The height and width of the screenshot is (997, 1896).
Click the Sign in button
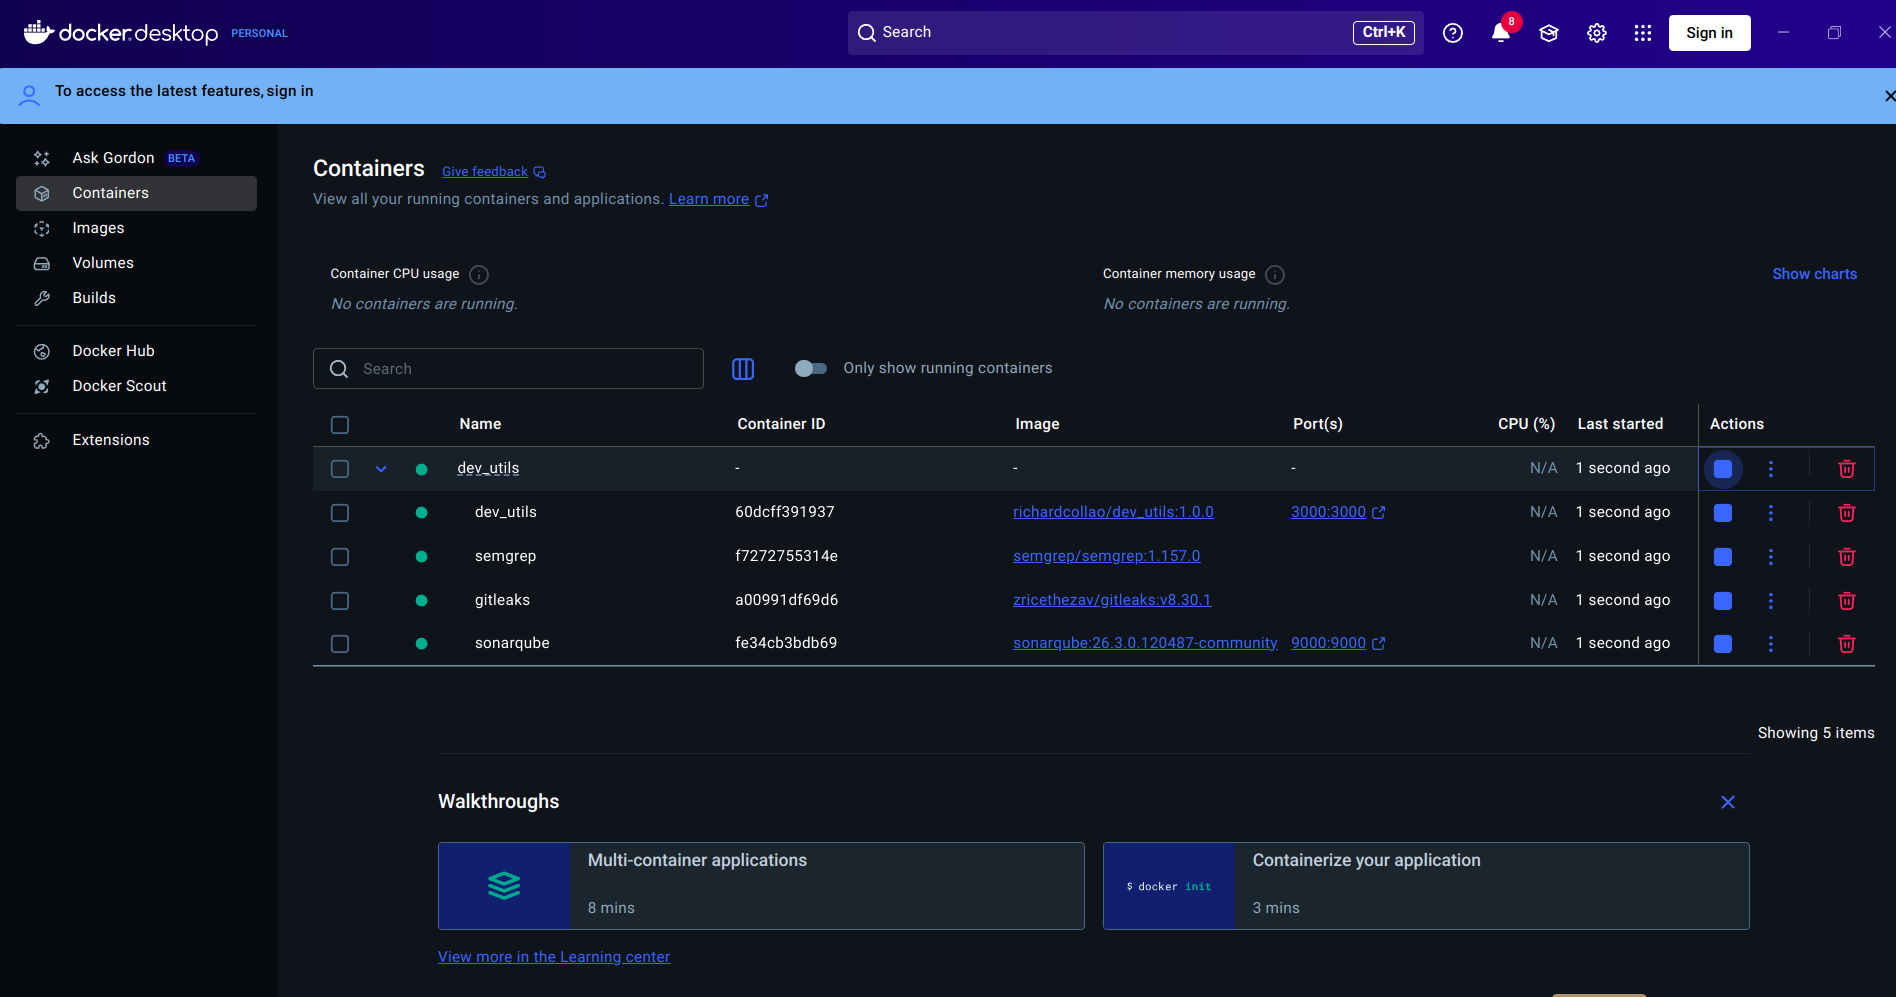point(1709,33)
